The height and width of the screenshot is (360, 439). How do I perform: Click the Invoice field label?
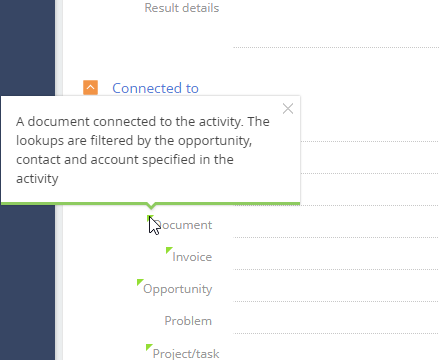[x=192, y=257]
